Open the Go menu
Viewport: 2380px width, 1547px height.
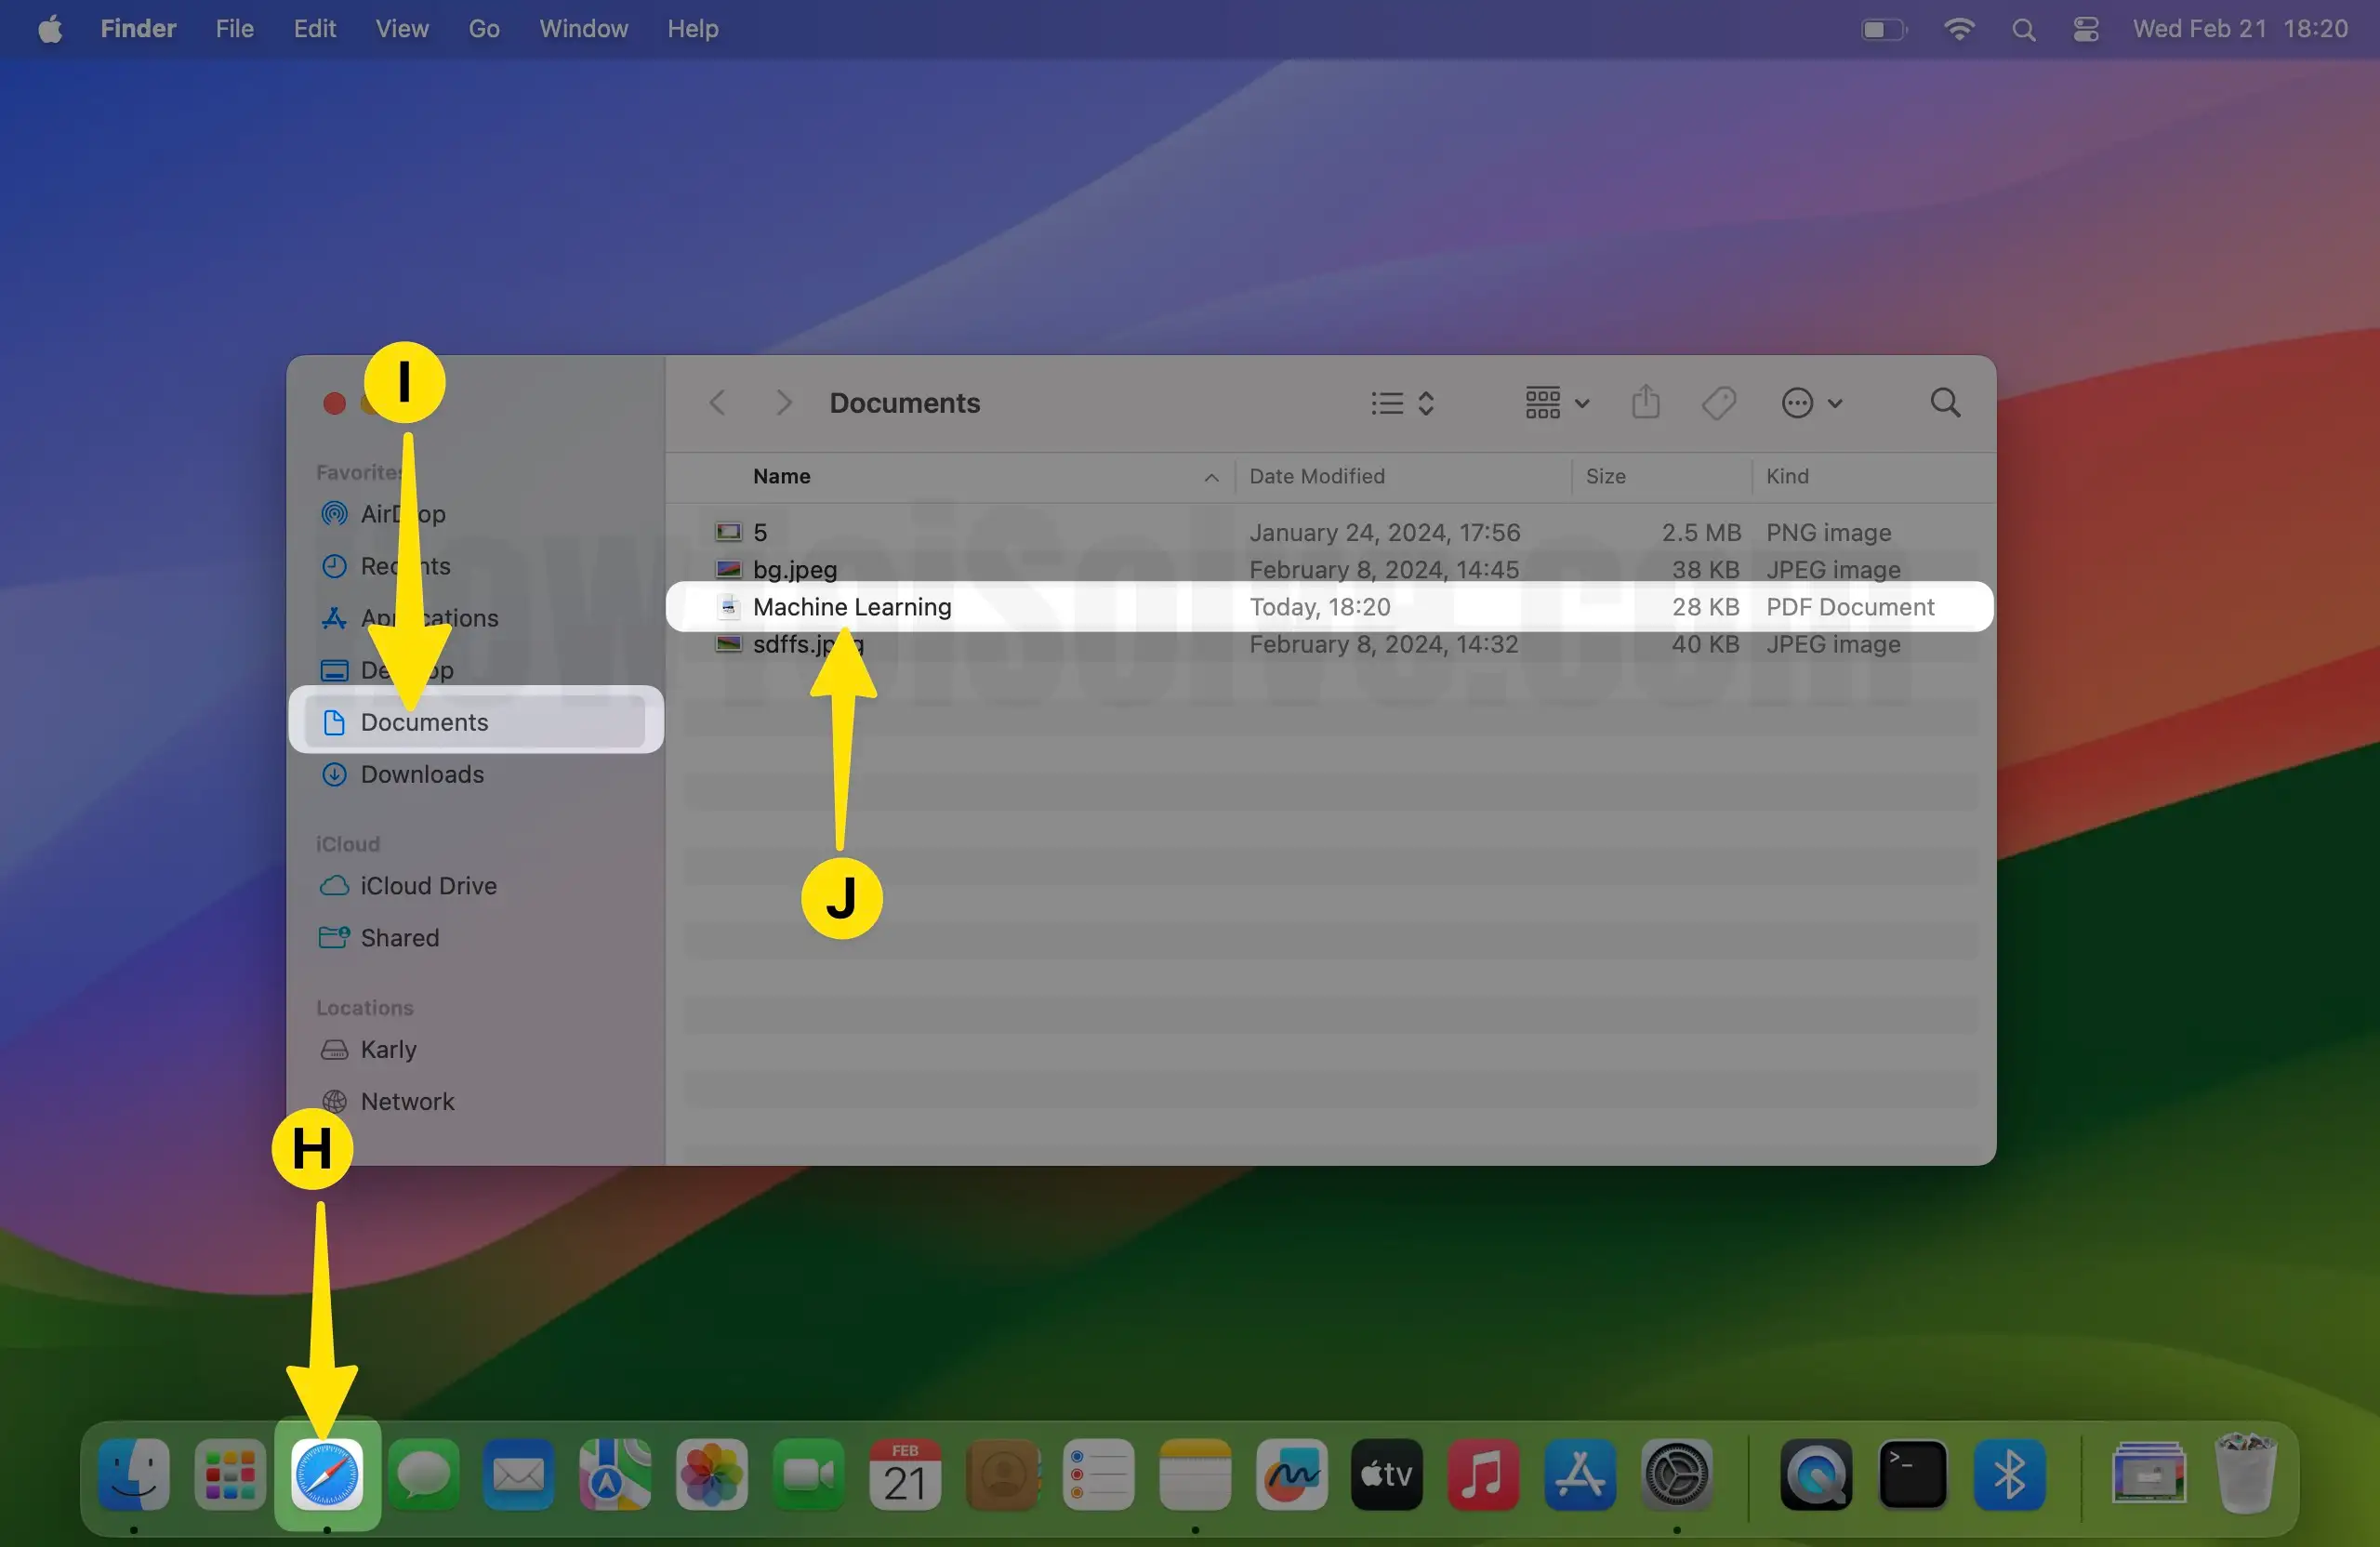tap(483, 29)
